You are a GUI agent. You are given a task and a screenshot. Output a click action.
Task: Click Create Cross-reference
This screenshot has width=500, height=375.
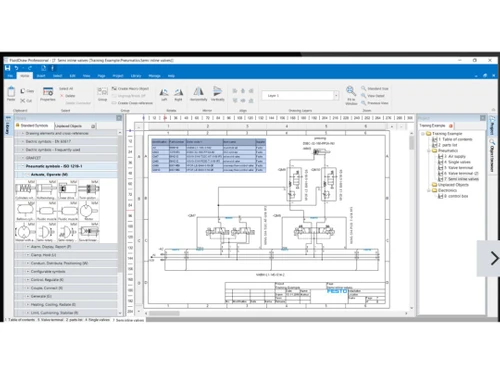[x=132, y=103]
